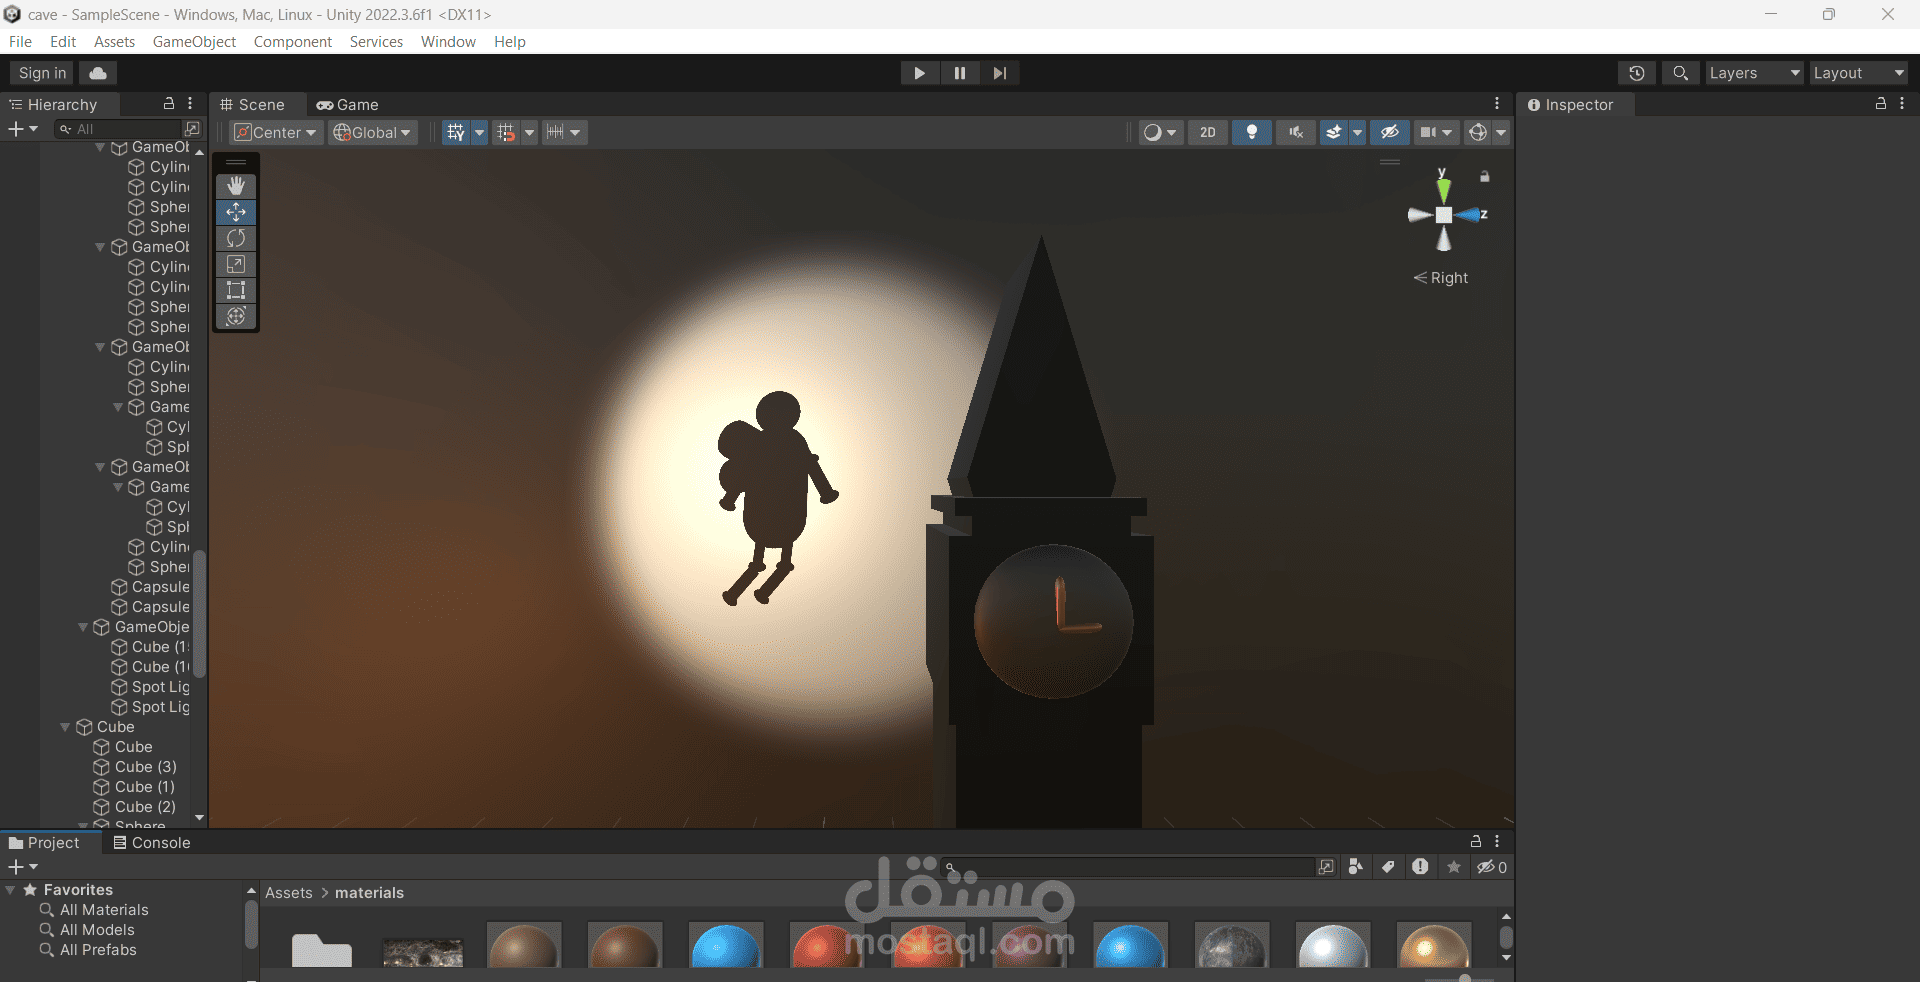Open the GameObject menu
This screenshot has height=982, width=1920.
tap(194, 41)
